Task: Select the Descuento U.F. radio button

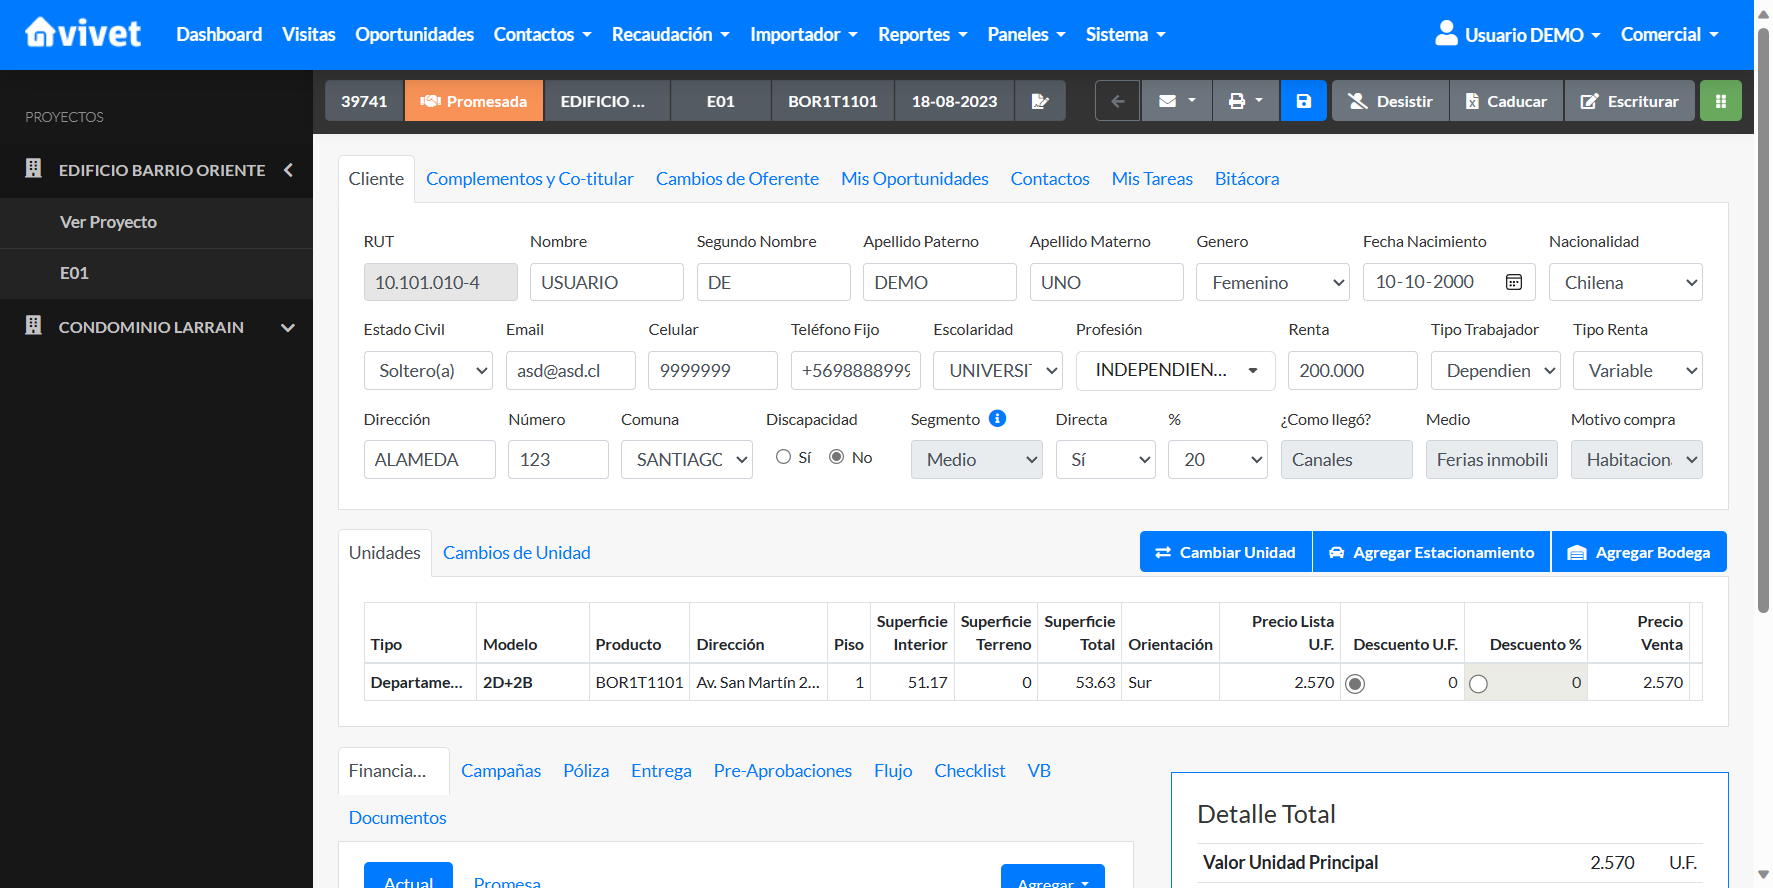Action: 1355,684
